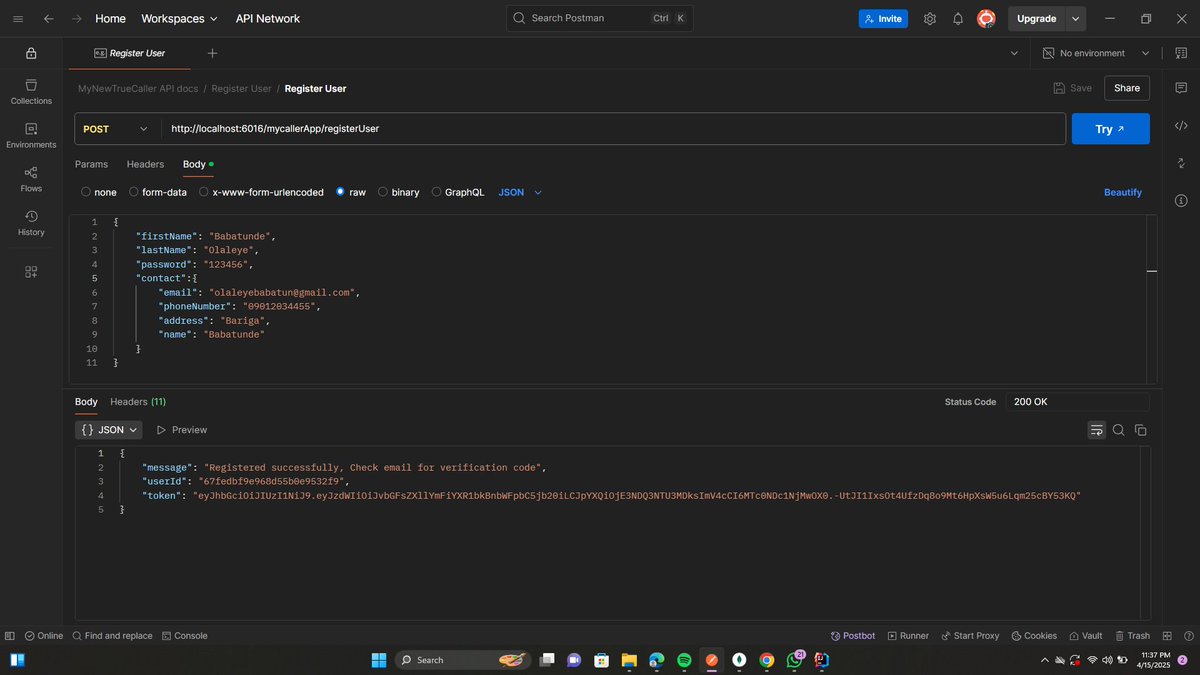Click the Search Postman box
The width and height of the screenshot is (1200, 675).
point(600,18)
